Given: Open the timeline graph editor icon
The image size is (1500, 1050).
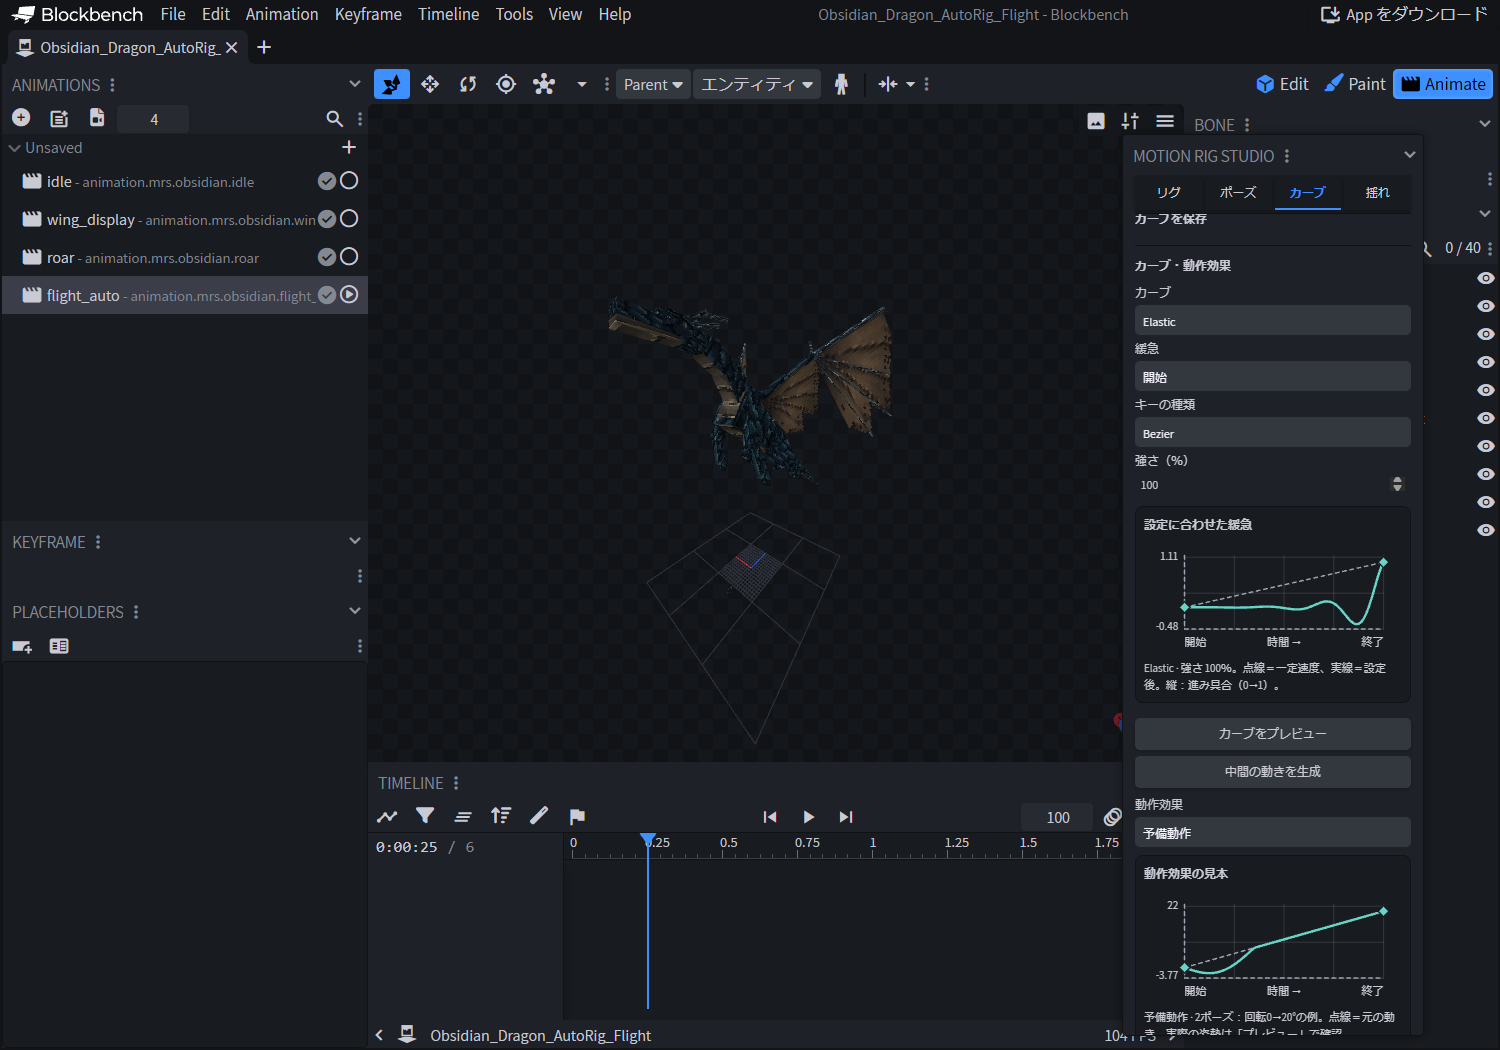Looking at the screenshot, I should click(x=387, y=816).
